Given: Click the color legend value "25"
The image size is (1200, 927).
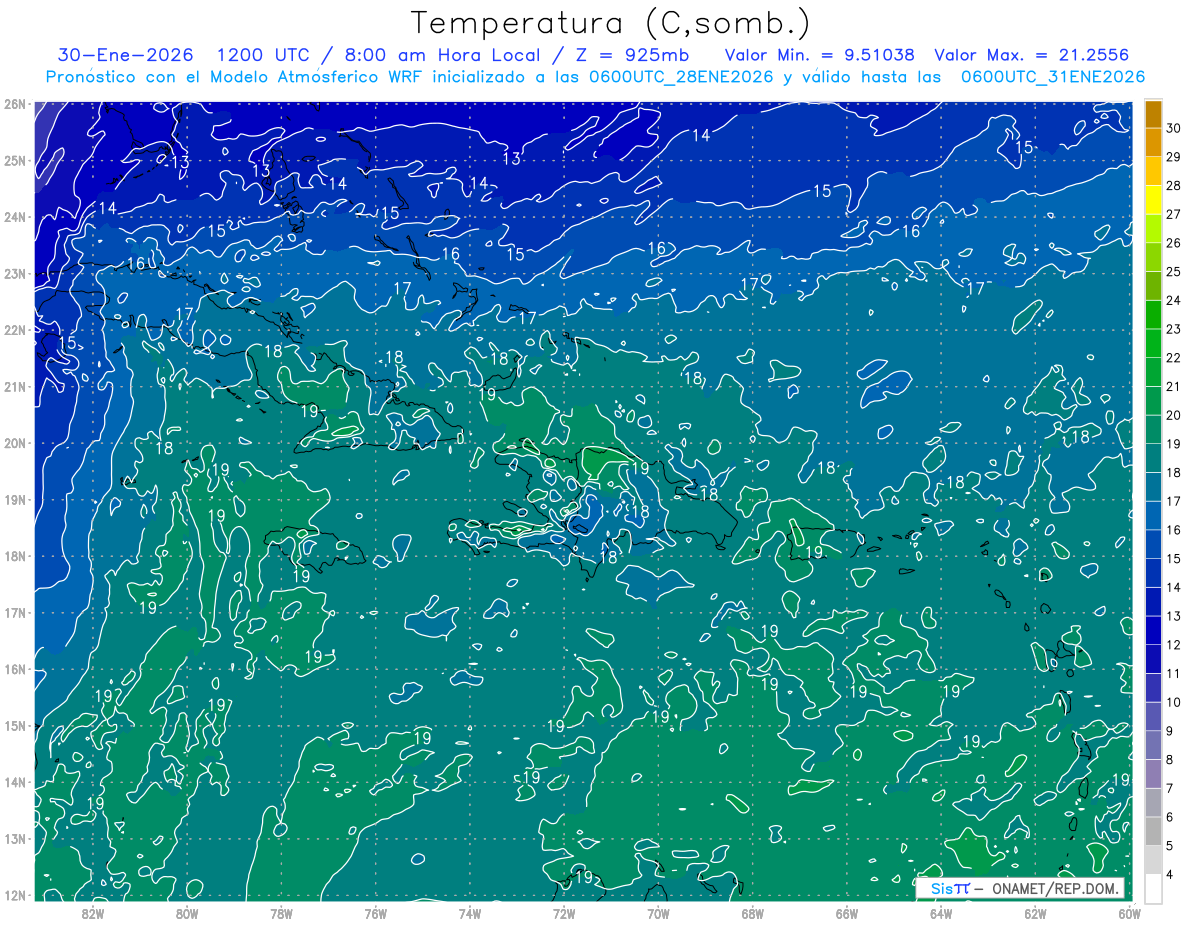Looking at the screenshot, I should [x=1173, y=271].
